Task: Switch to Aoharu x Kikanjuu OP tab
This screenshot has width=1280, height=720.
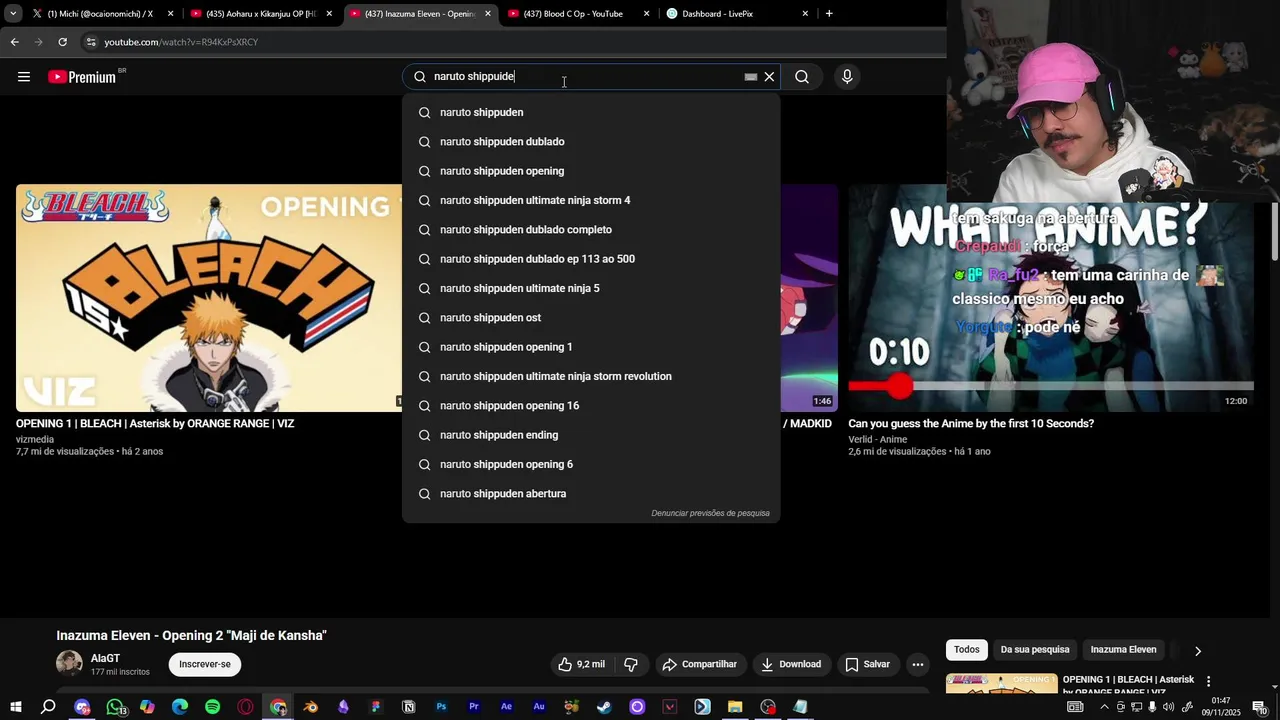Action: (x=260, y=14)
